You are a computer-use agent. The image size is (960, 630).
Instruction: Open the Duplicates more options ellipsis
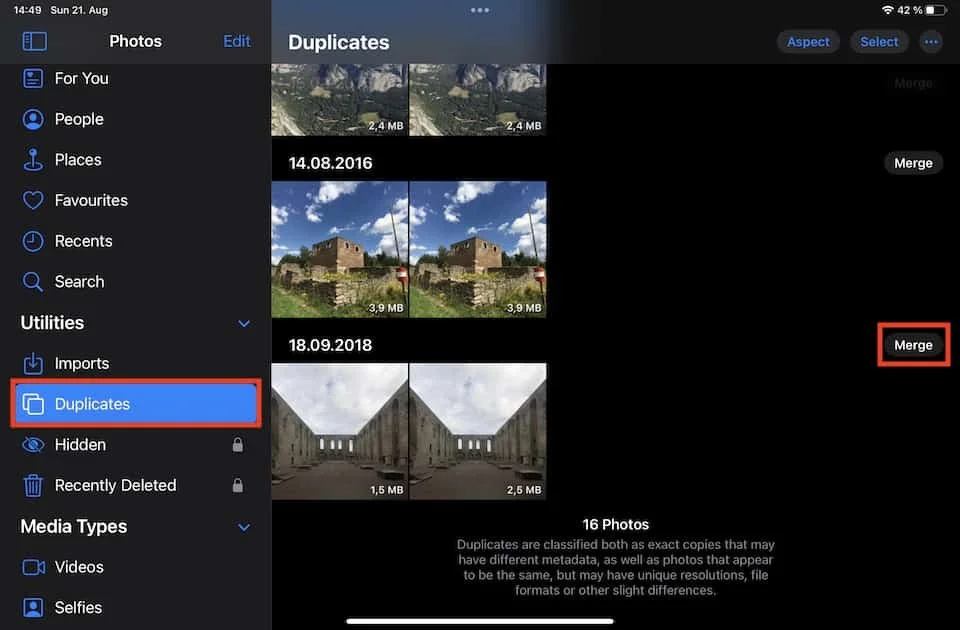[931, 42]
